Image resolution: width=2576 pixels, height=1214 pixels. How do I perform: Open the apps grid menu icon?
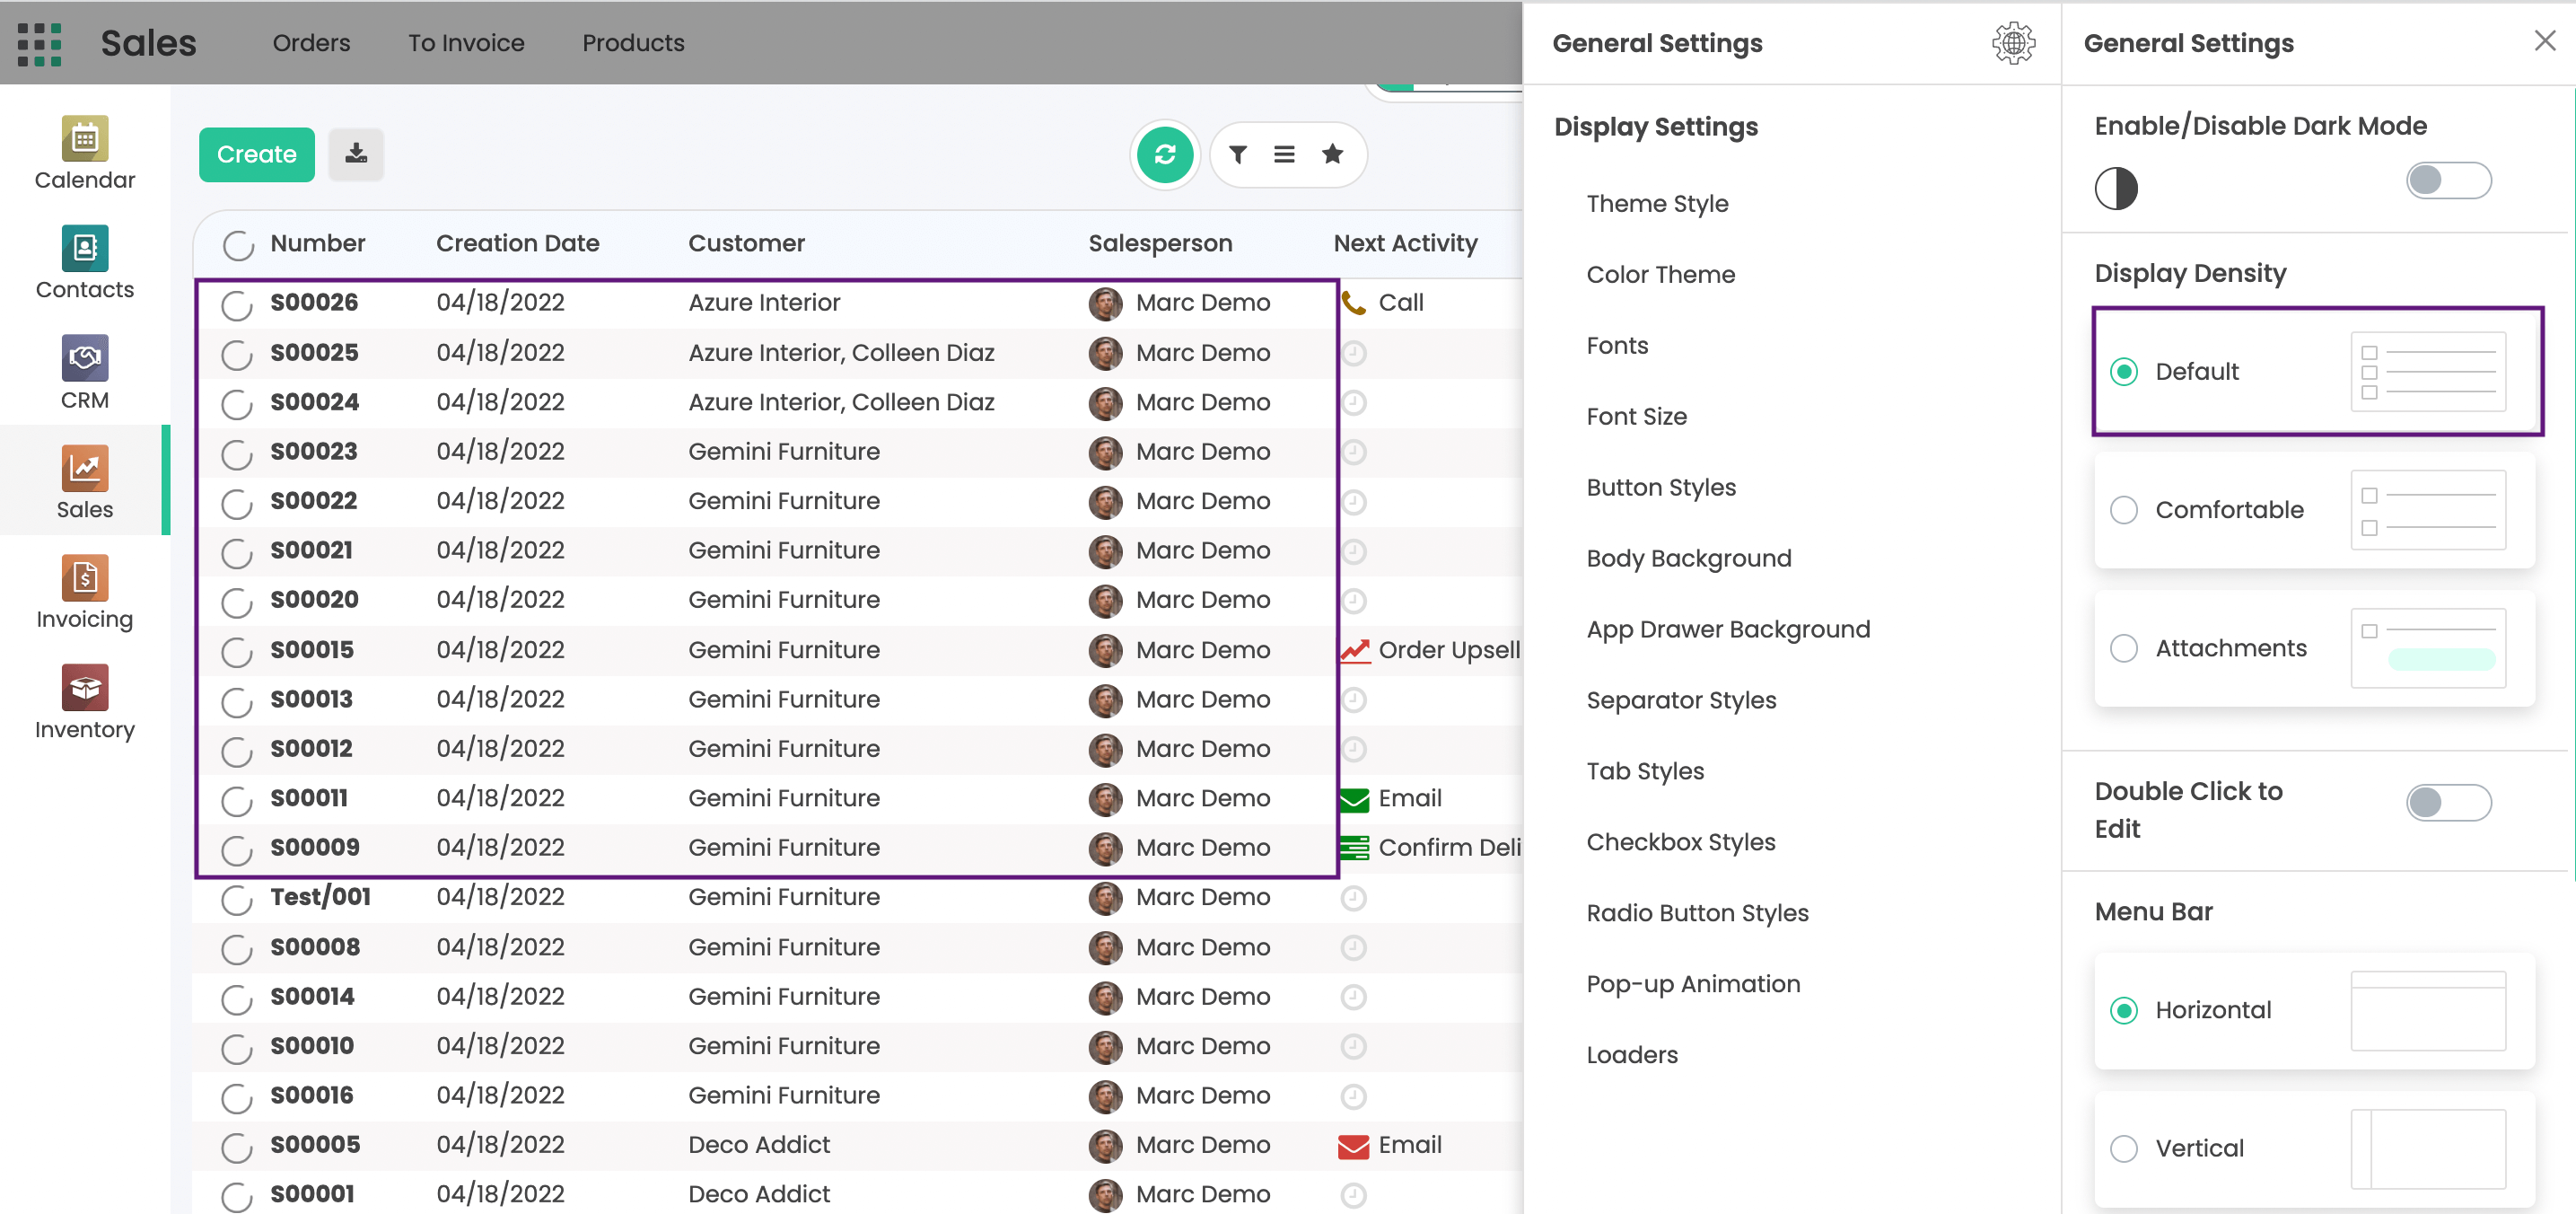pos(39,43)
